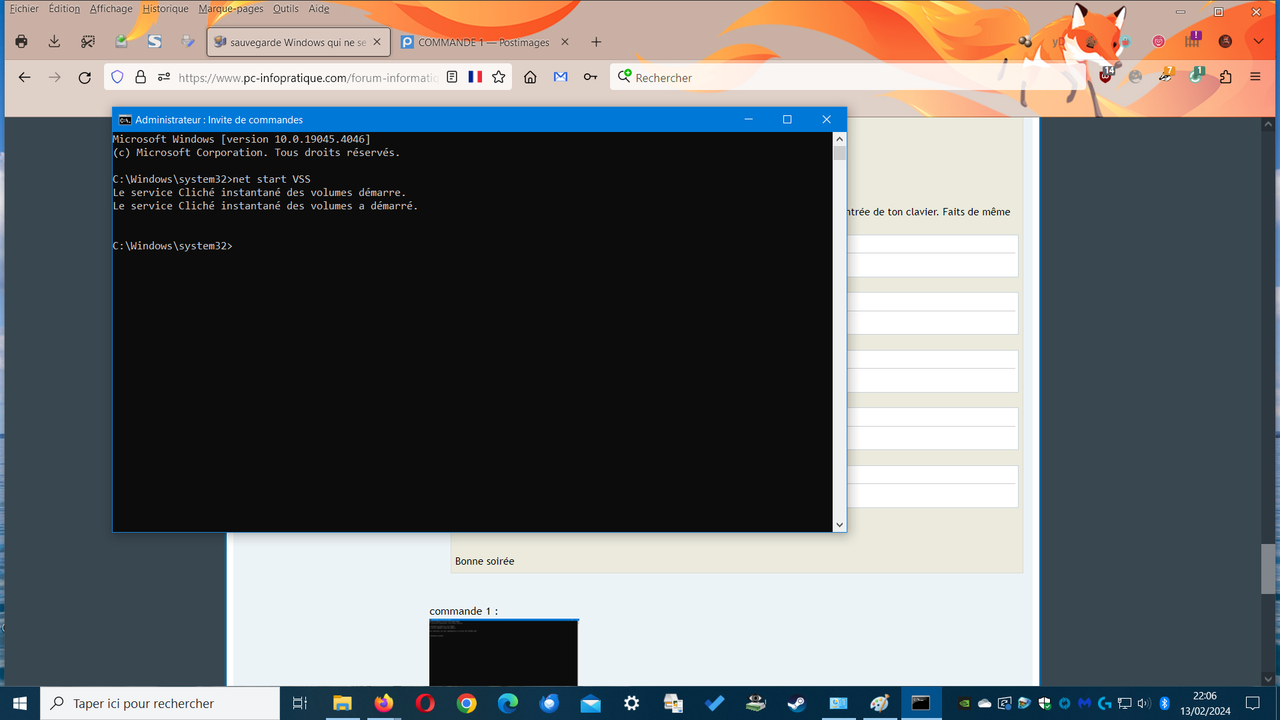The width and height of the screenshot is (1280, 720).
Task: Click the French flag translate icon
Action: click(x=475, y=77)
